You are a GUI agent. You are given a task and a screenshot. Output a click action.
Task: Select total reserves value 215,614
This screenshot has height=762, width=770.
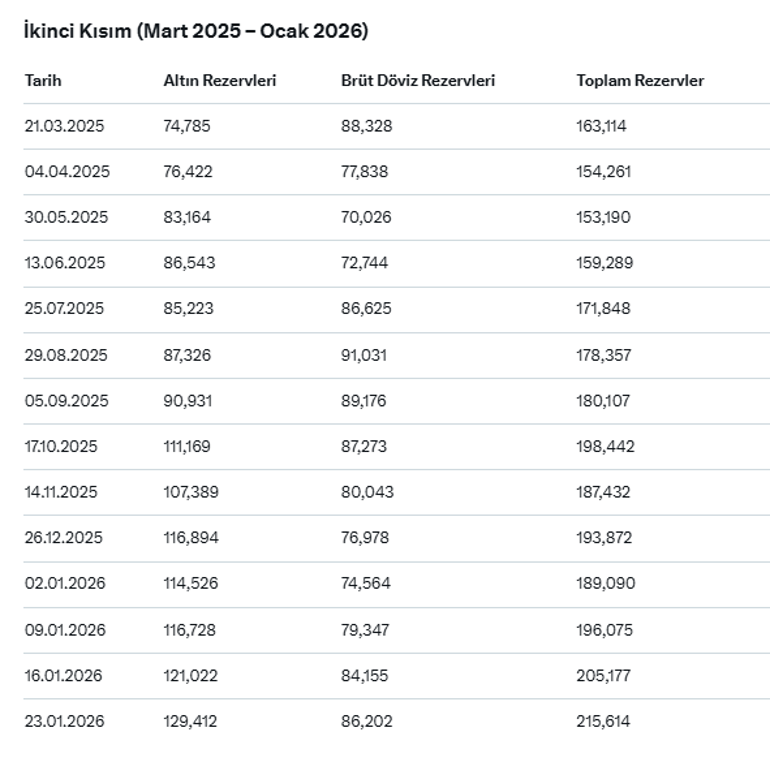(x=603, y=721)
